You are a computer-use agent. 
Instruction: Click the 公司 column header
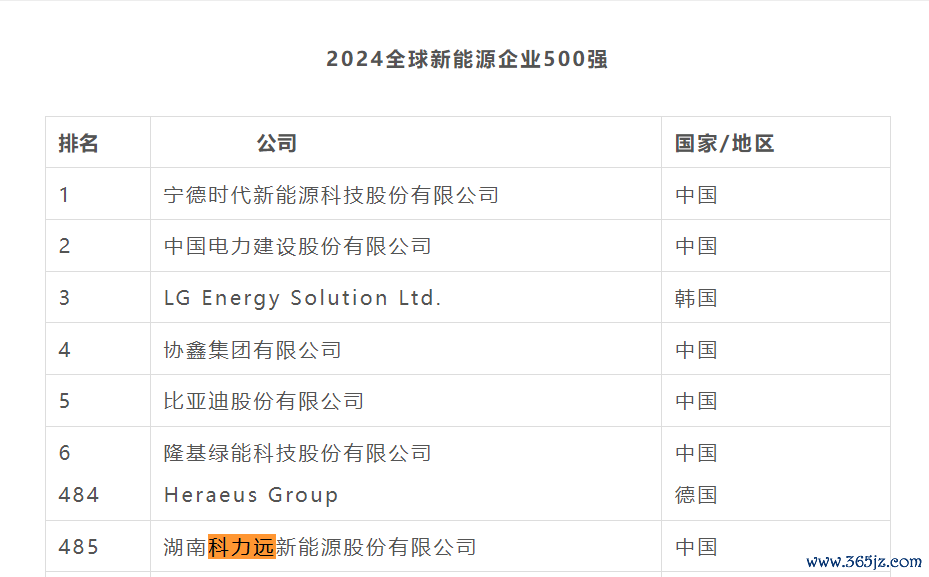[x=277, y=143]
